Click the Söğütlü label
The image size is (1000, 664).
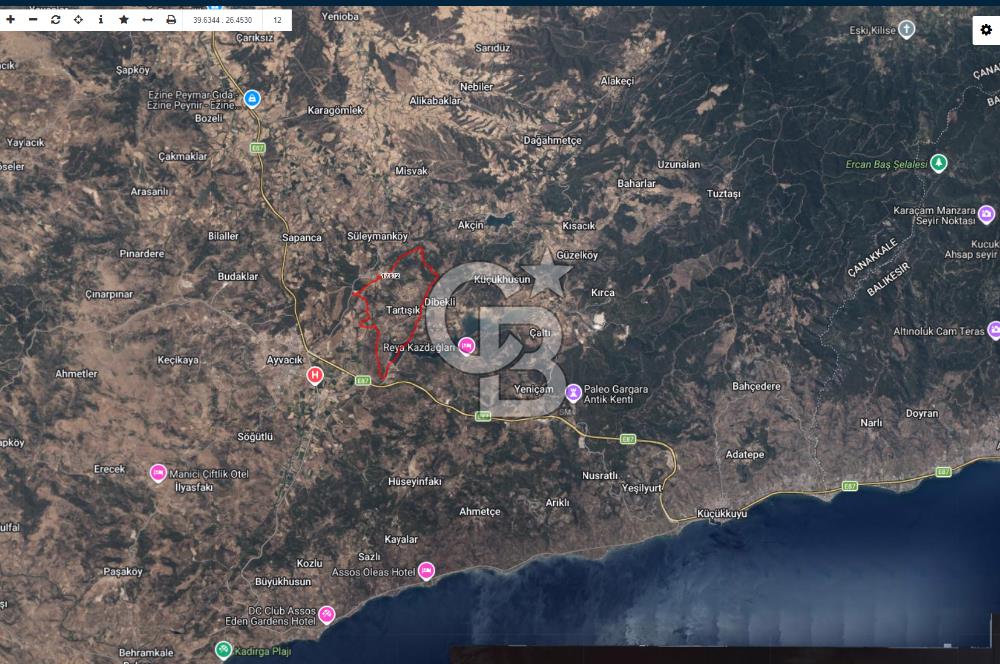[x=255, y=437]
